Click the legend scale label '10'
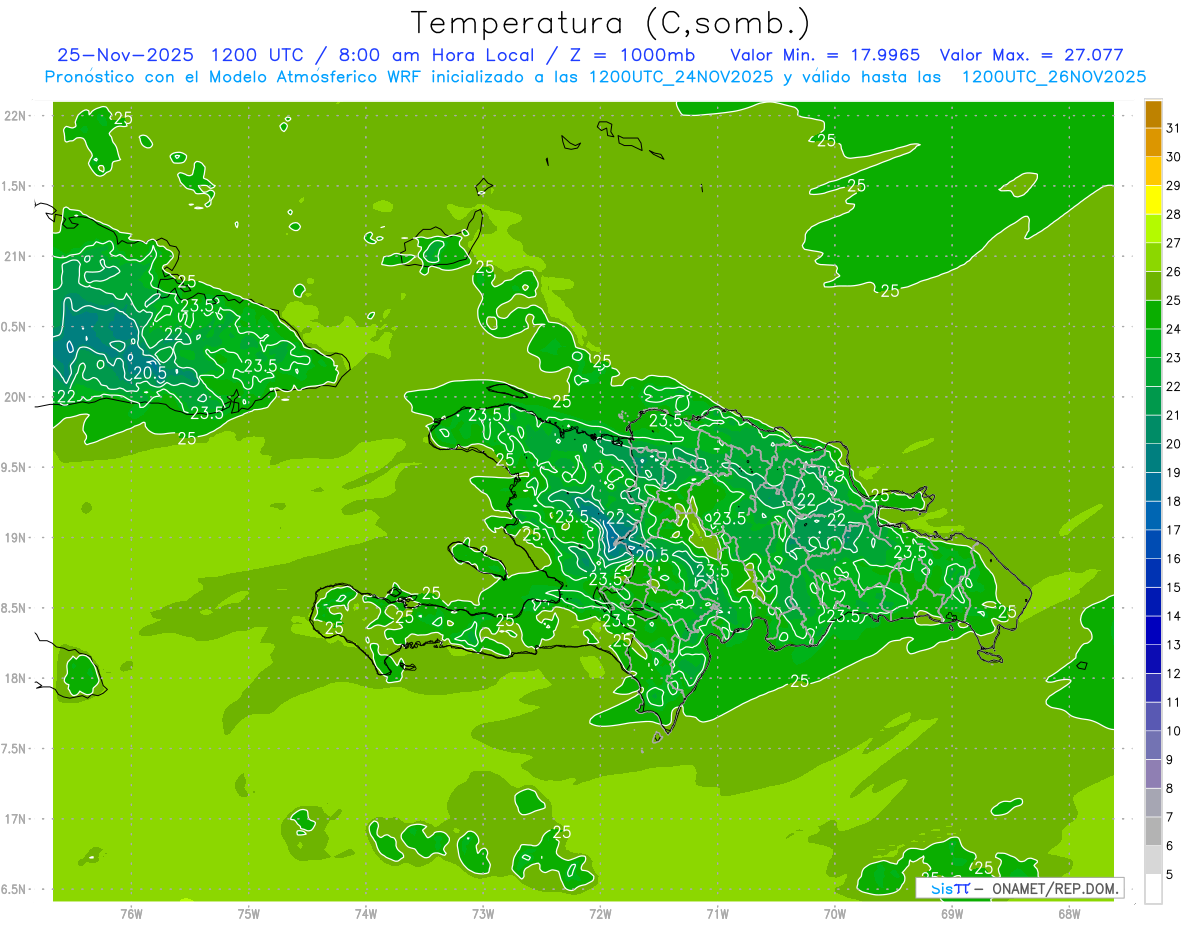Viewport: 1200px width, 927px height. tap(1174, 731)
